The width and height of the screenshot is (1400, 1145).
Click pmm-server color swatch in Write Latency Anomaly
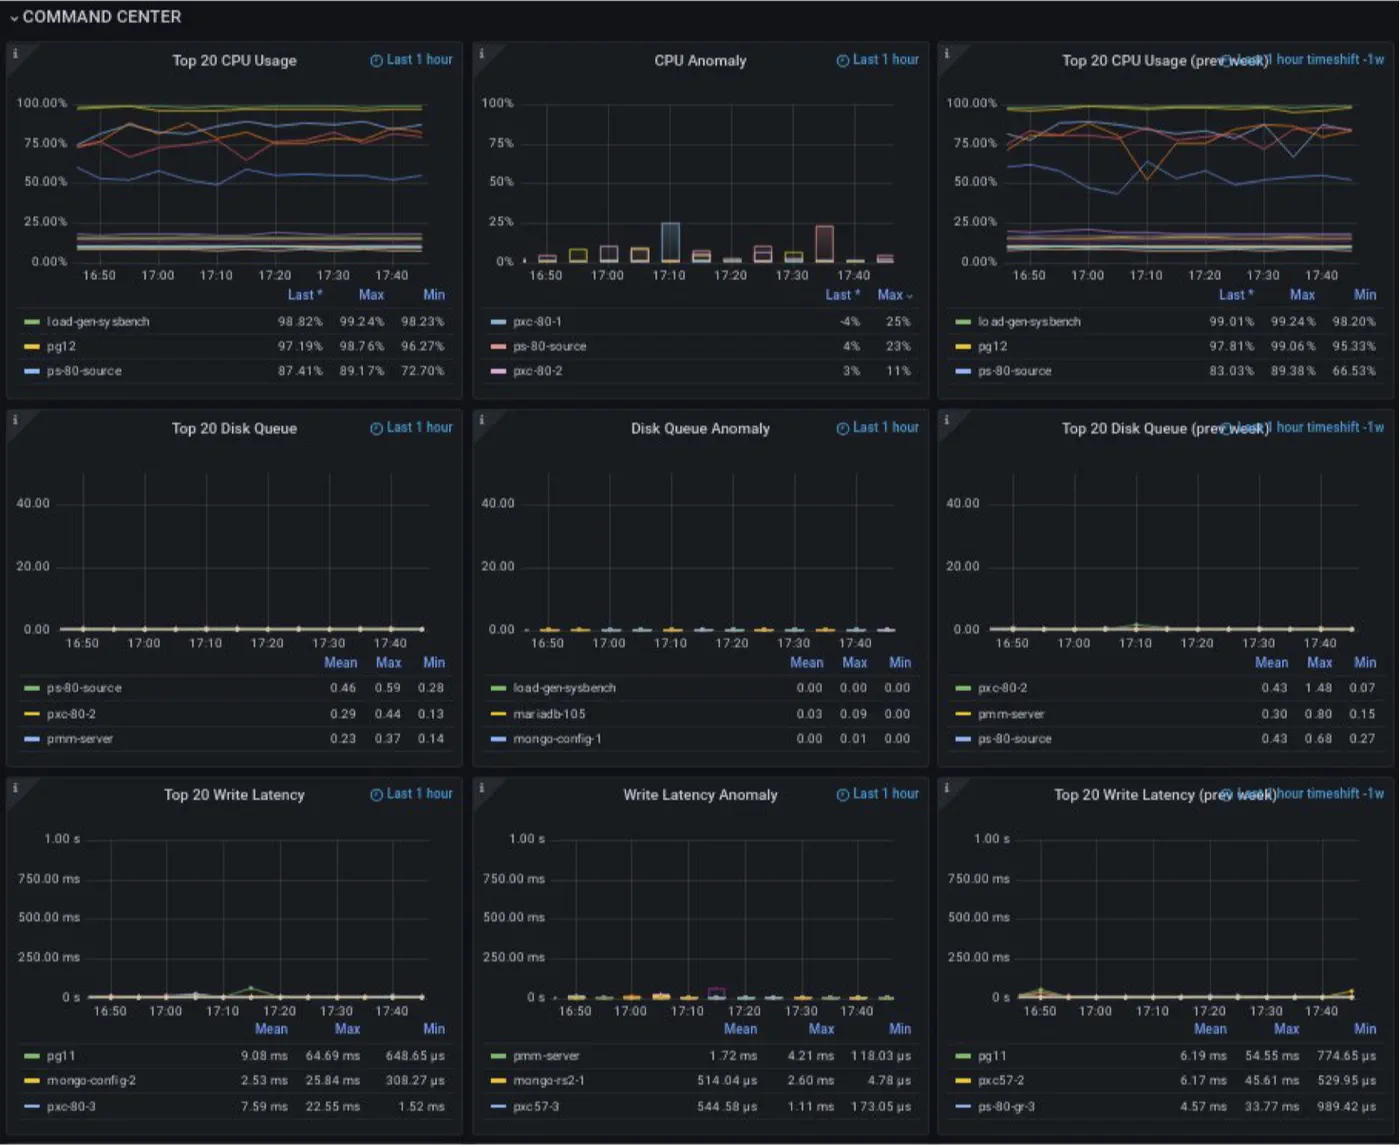499,1056
